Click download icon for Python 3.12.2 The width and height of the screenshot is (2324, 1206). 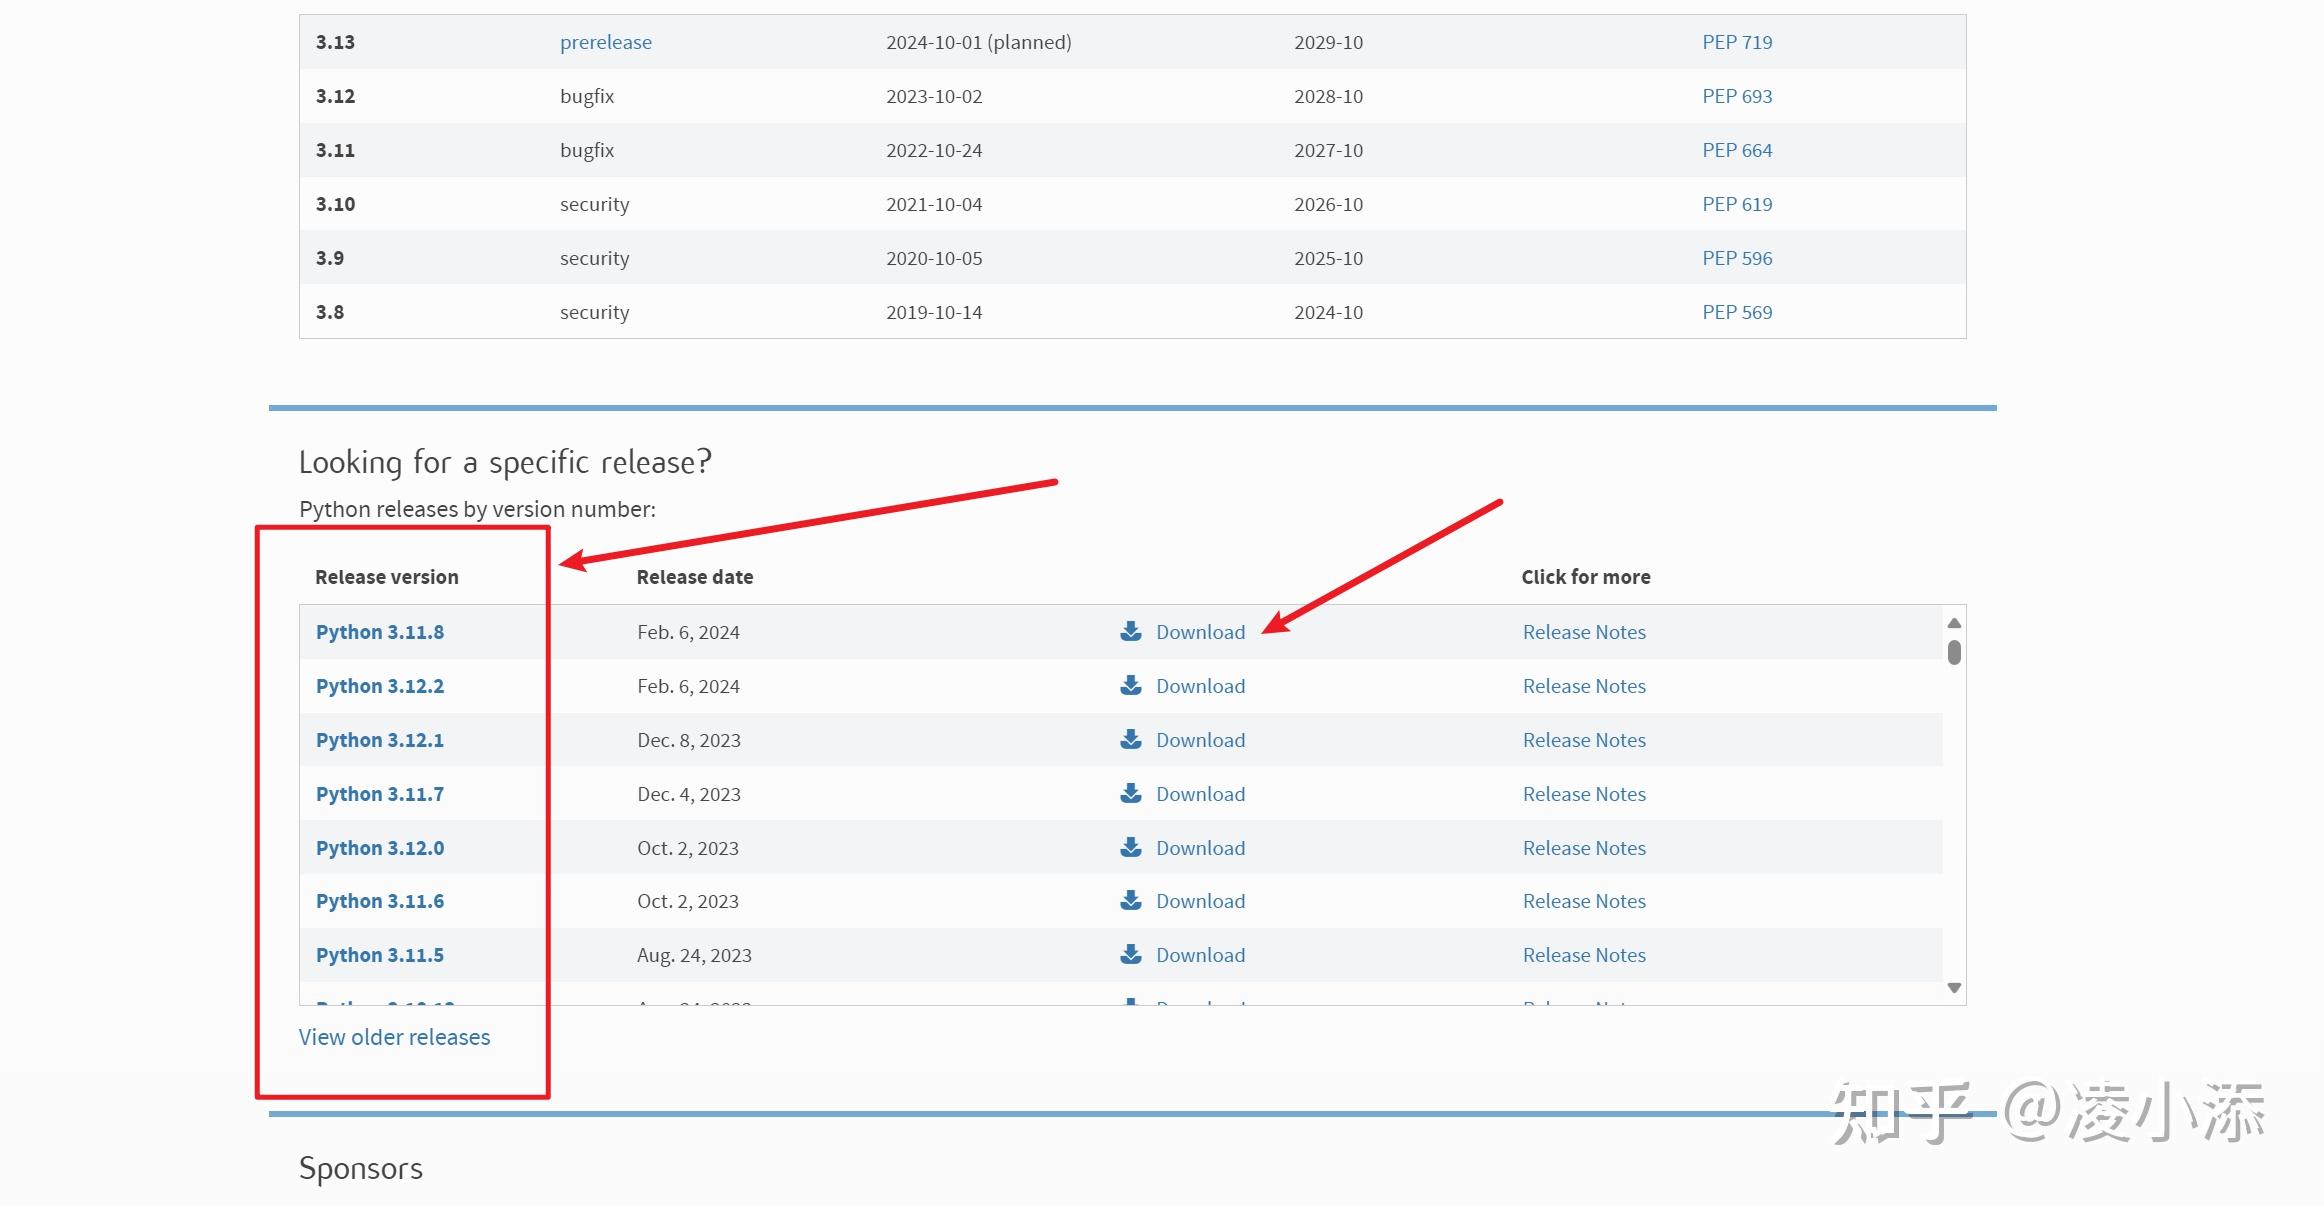pos(1130,685)
